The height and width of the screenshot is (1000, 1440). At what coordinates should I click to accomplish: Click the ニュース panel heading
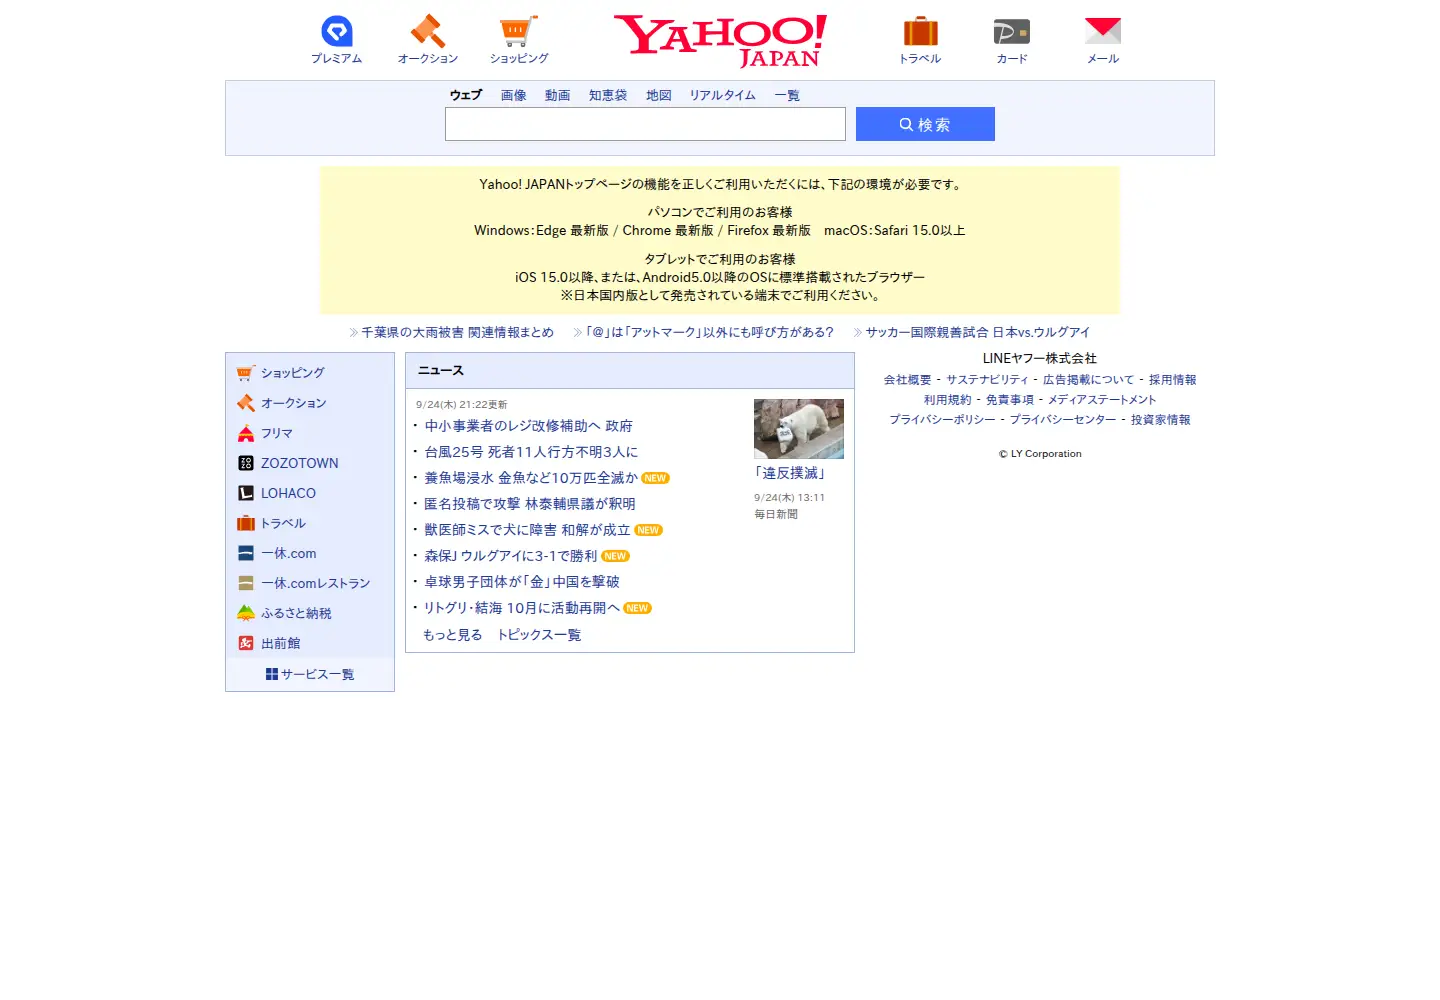[441, 371]
